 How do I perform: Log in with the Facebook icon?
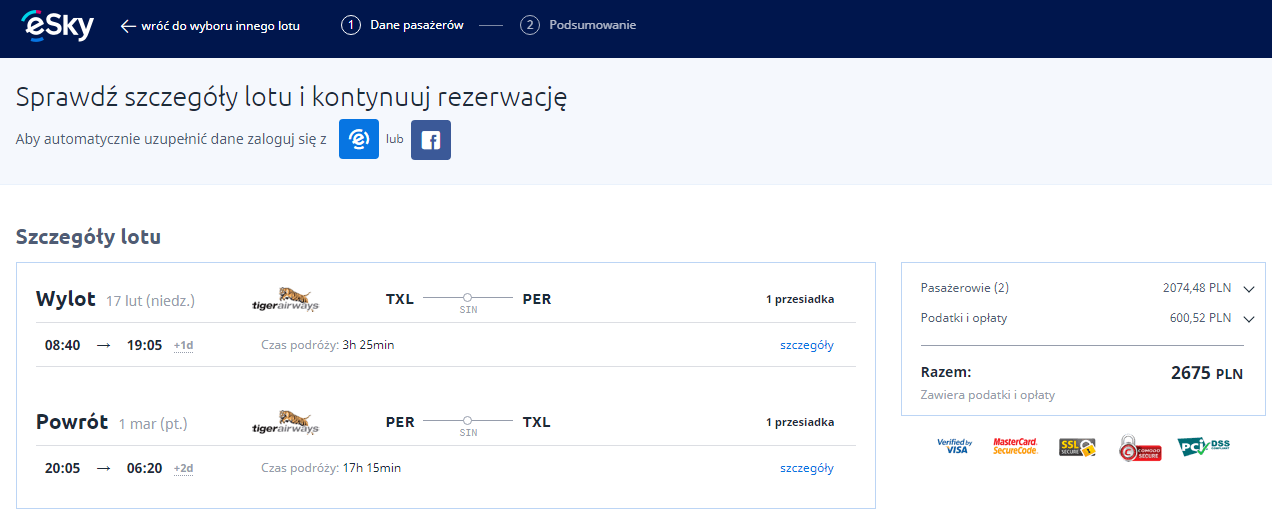pos(431,140)
